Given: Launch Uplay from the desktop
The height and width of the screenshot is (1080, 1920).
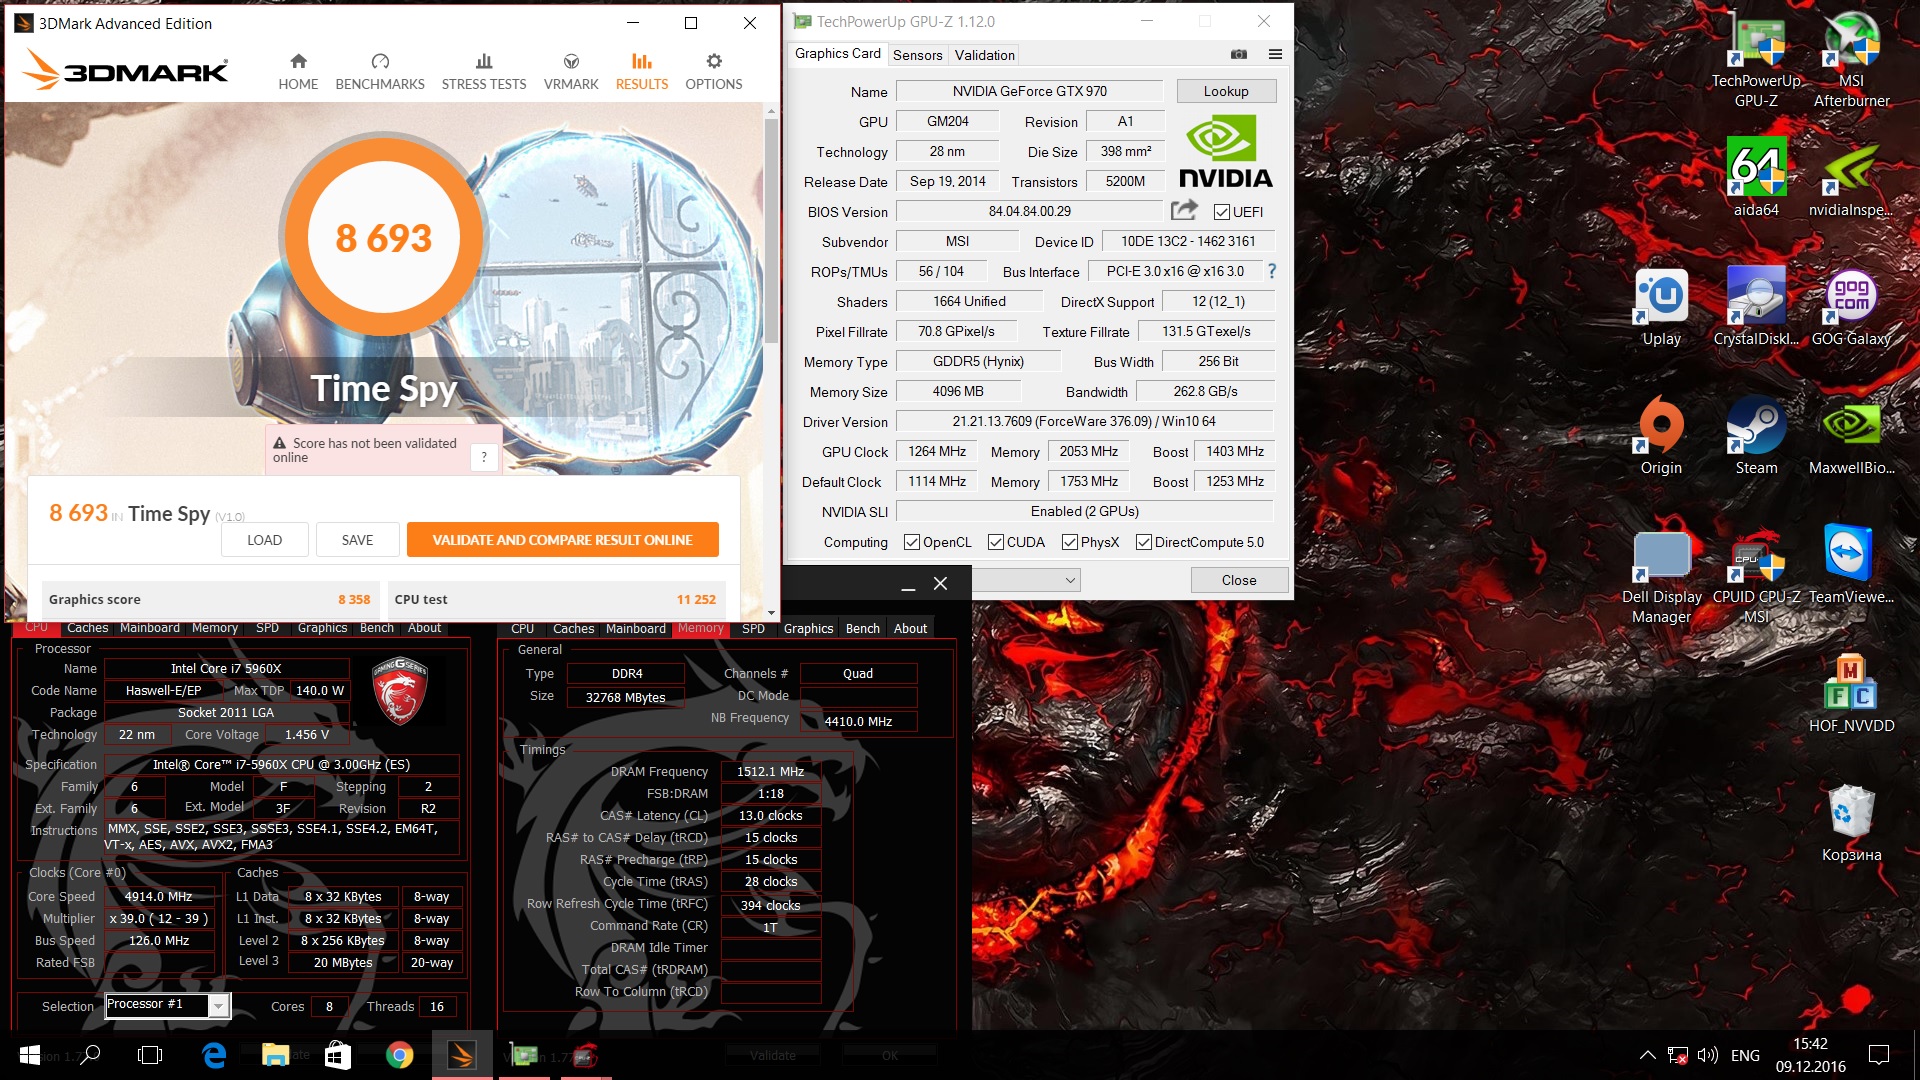Looking at the screenshot, I should click(1661, 307).
